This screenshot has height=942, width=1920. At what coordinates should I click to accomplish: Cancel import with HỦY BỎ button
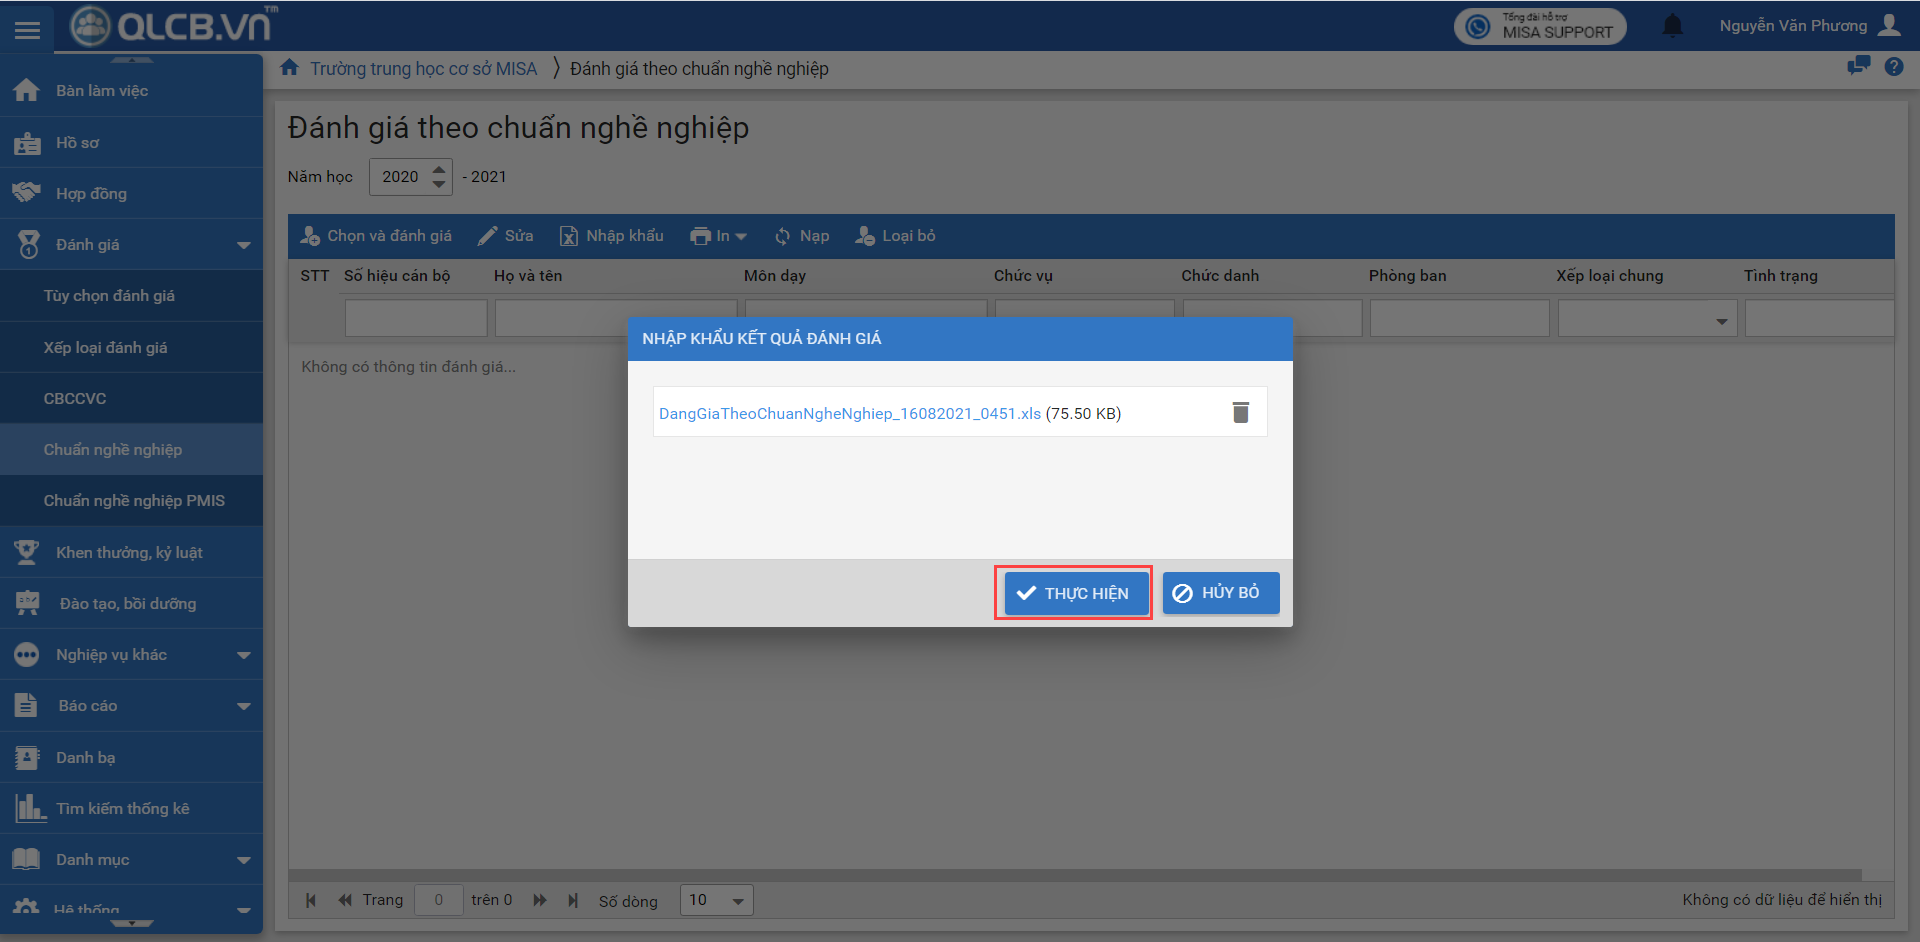(x=1220, y=593)
